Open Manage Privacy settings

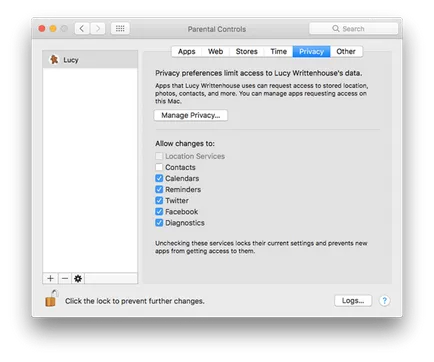coord(191,115)
